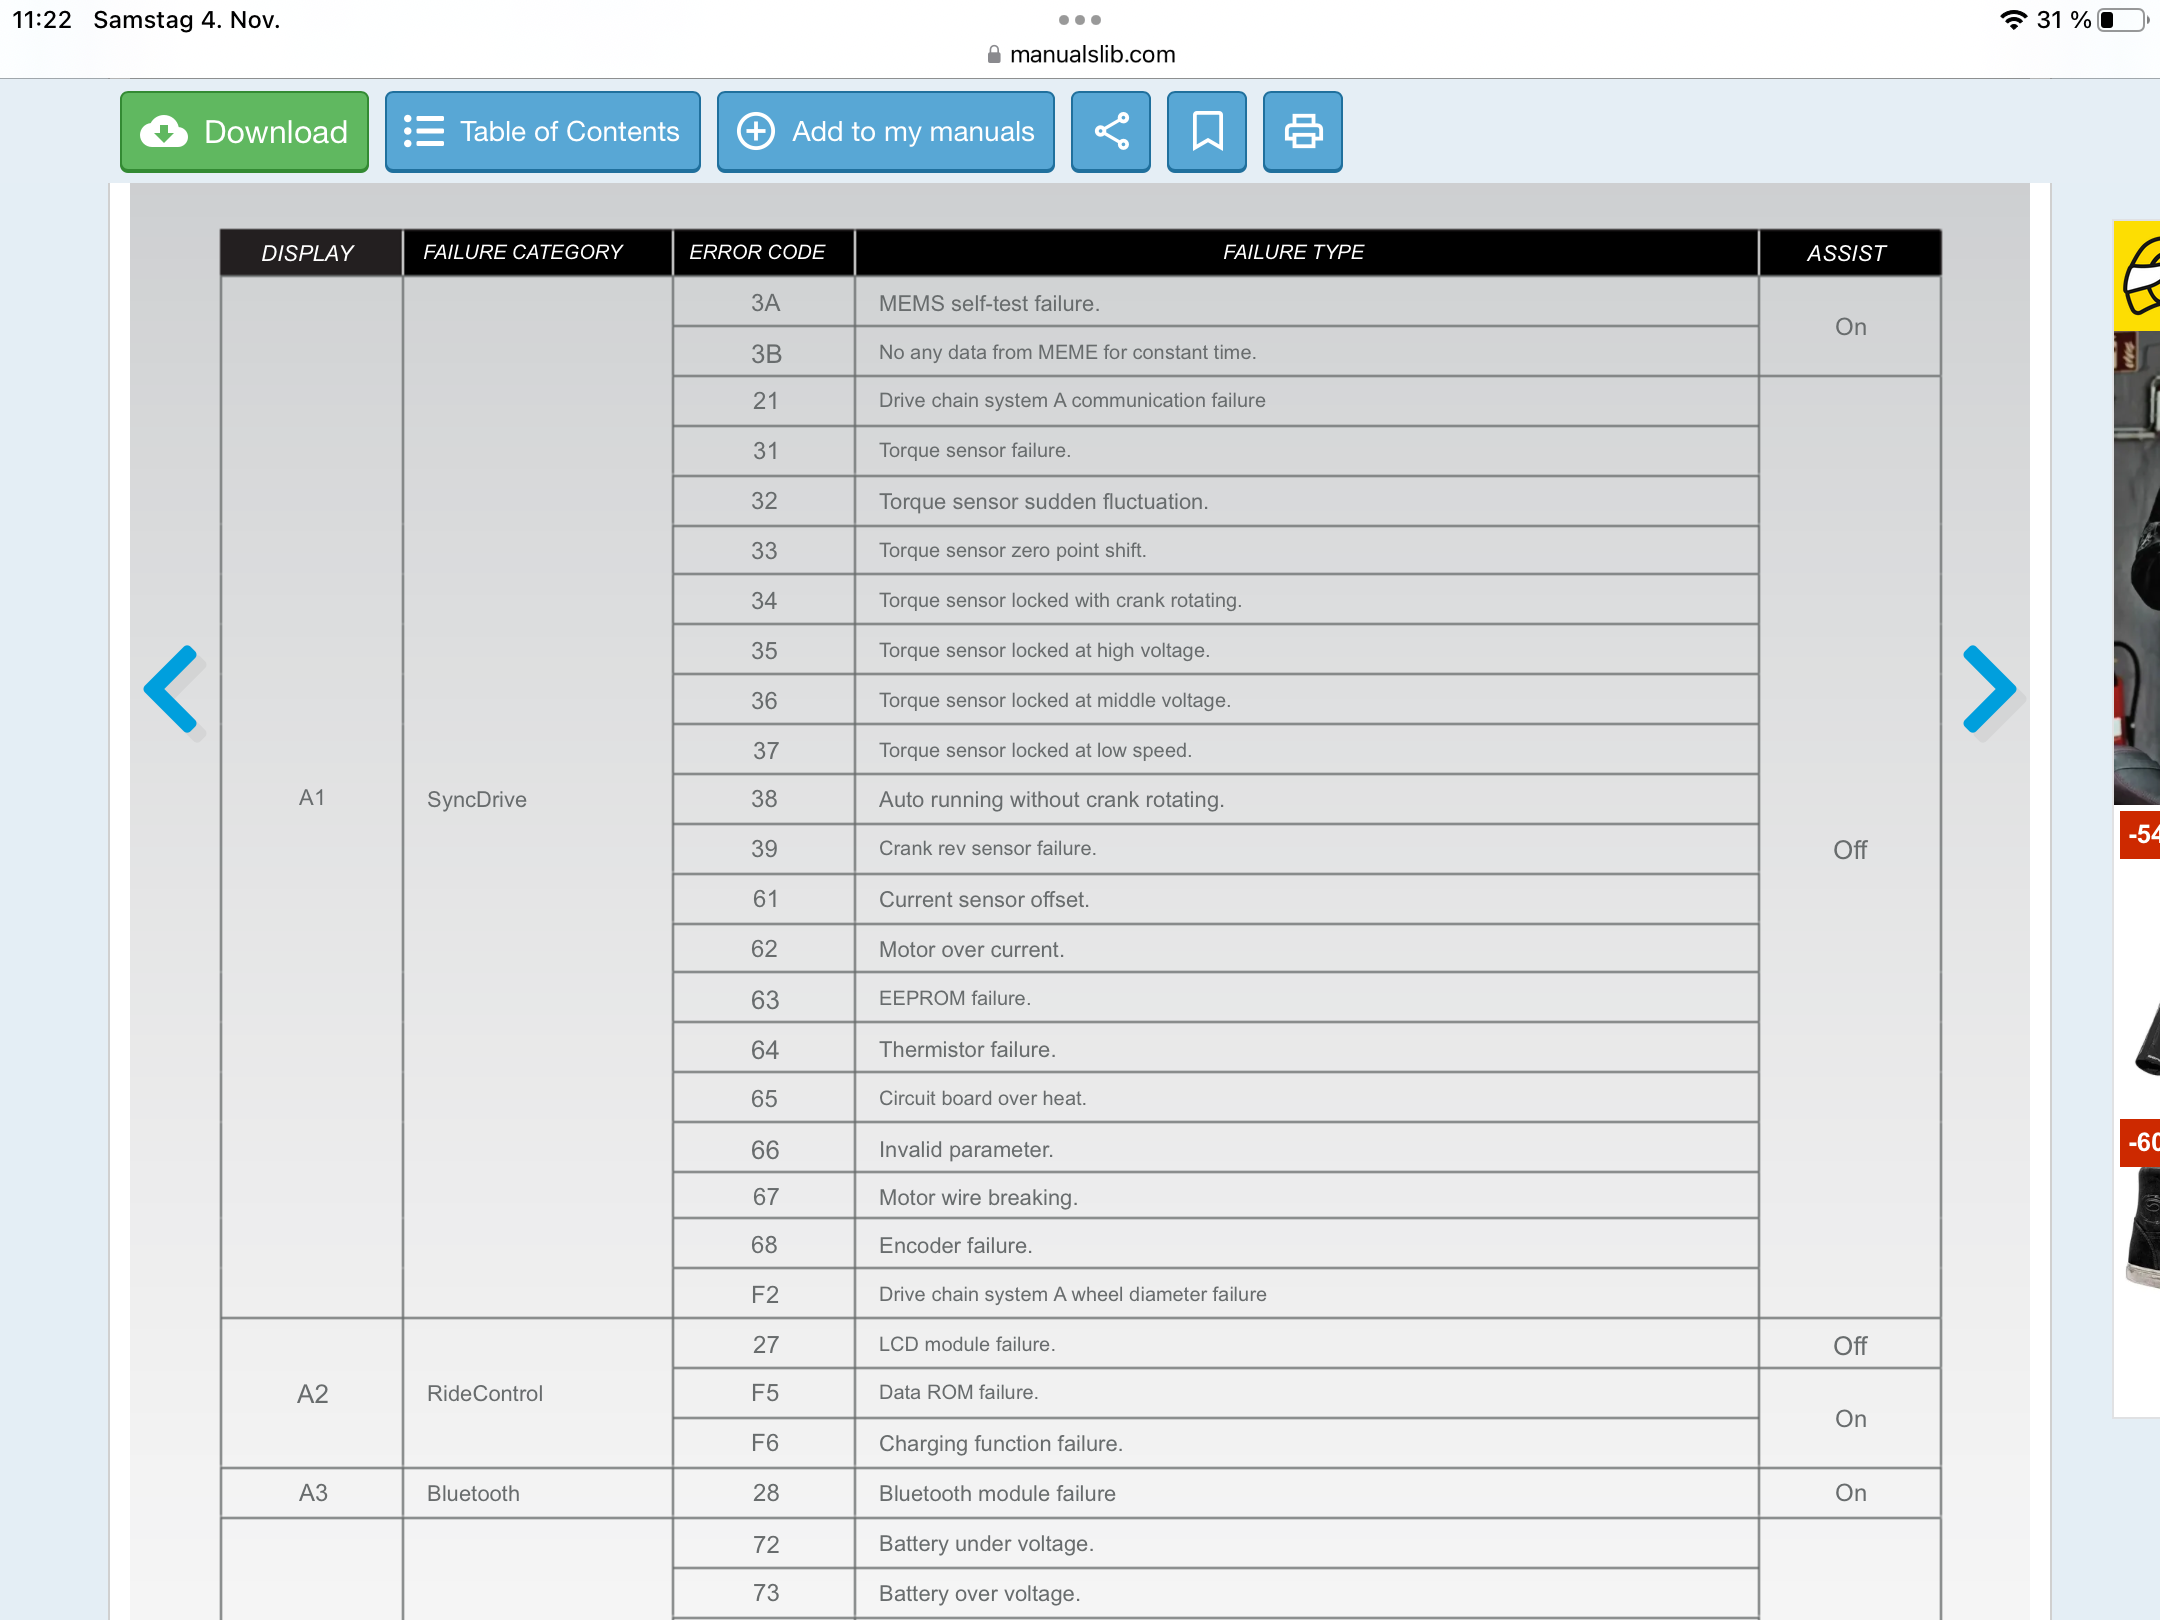Click the FAILURE TYPE column header
Image resolution: width=2160 pixels, height=1620 pixels.
click(x=1293, y=252)
